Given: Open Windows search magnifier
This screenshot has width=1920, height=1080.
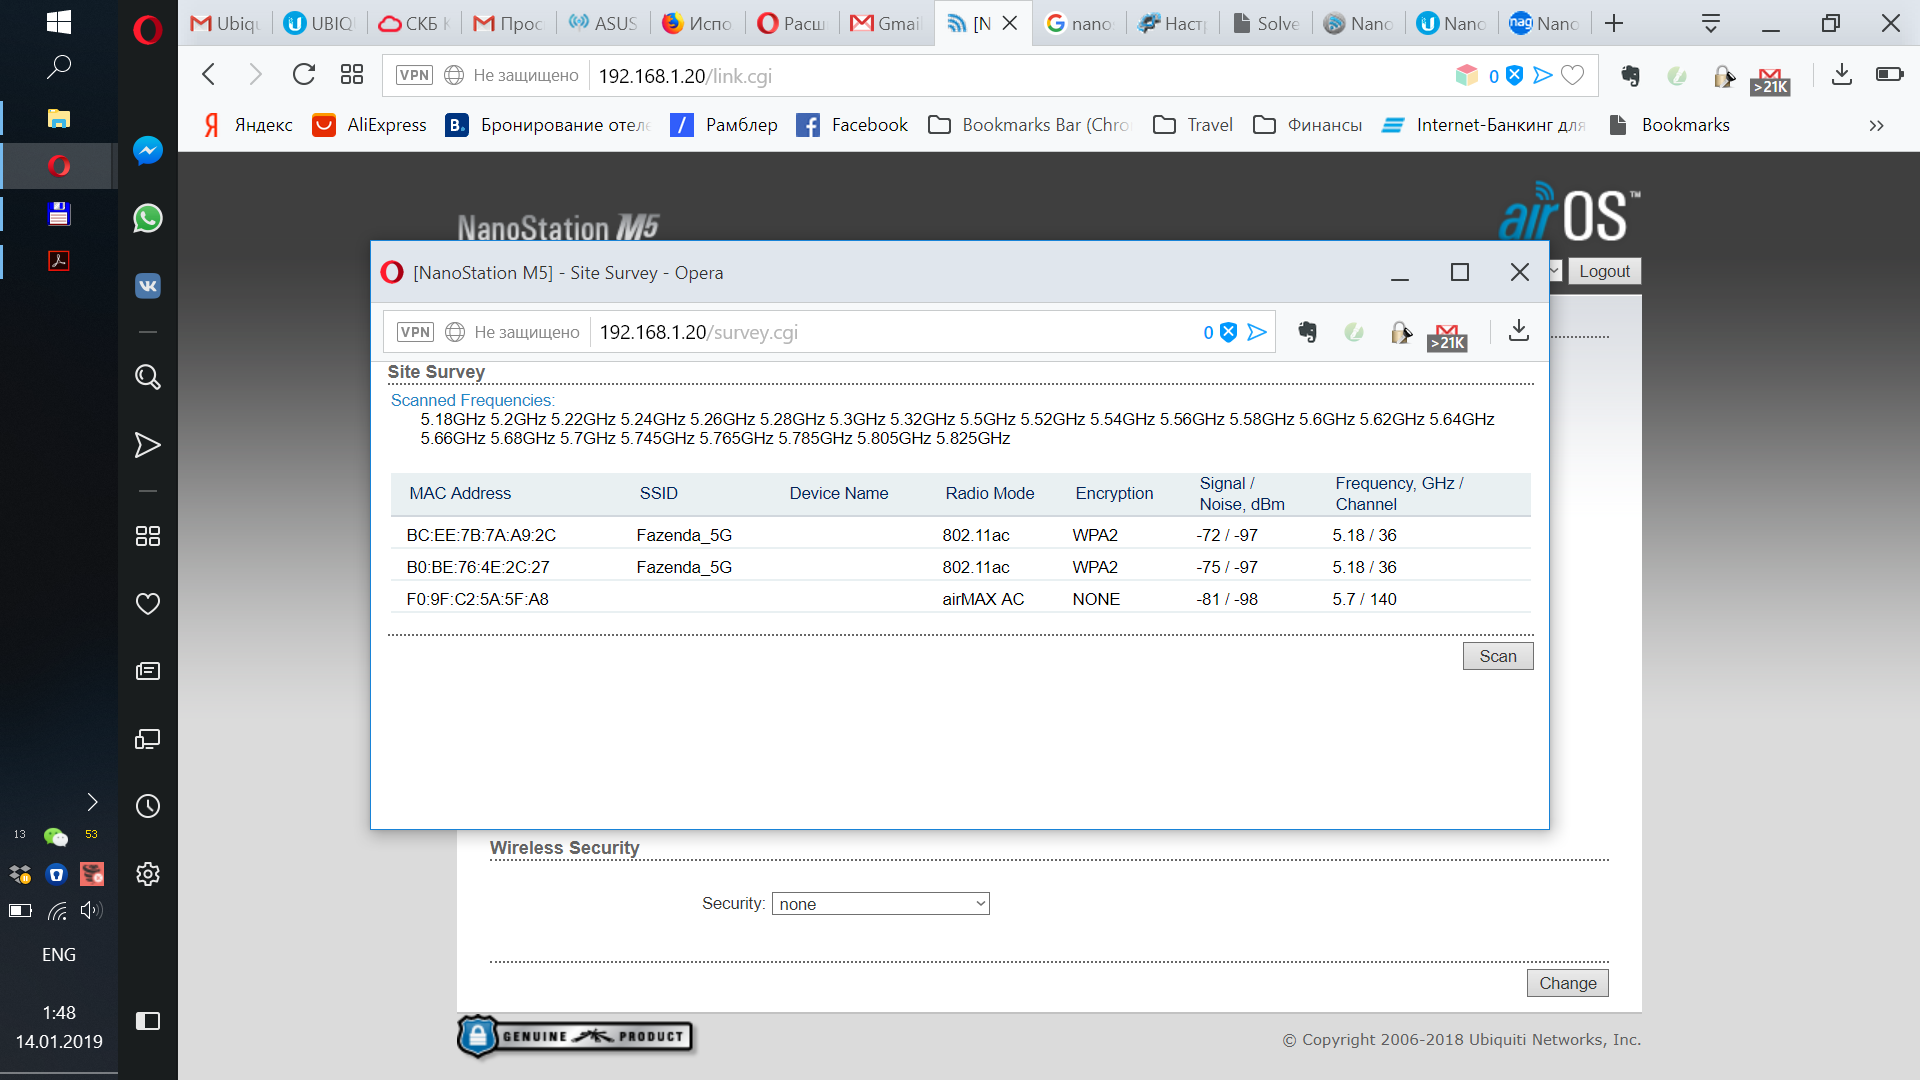Looking at the screenshot, I should [x=58, y=68].
